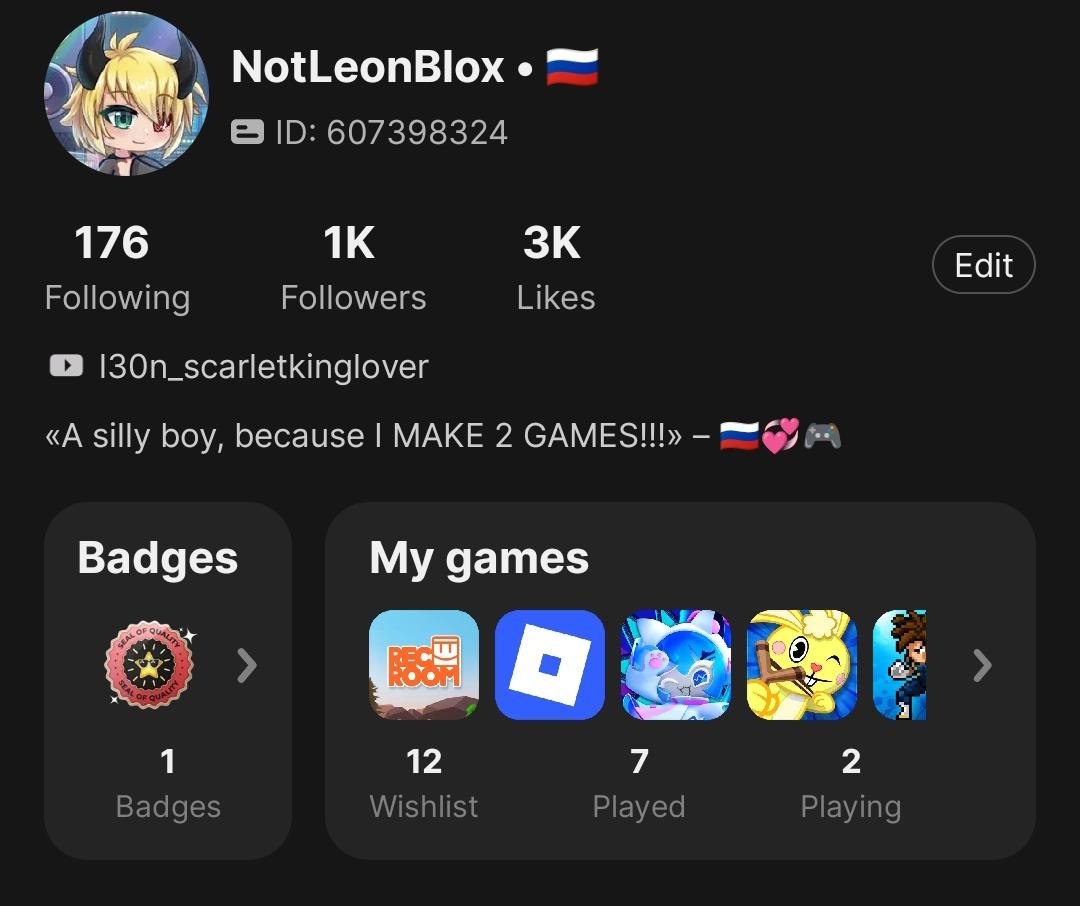This screenshot has width=1080, height=906.
Task: Open the Roblox game icon
Action: click(550, 665)
